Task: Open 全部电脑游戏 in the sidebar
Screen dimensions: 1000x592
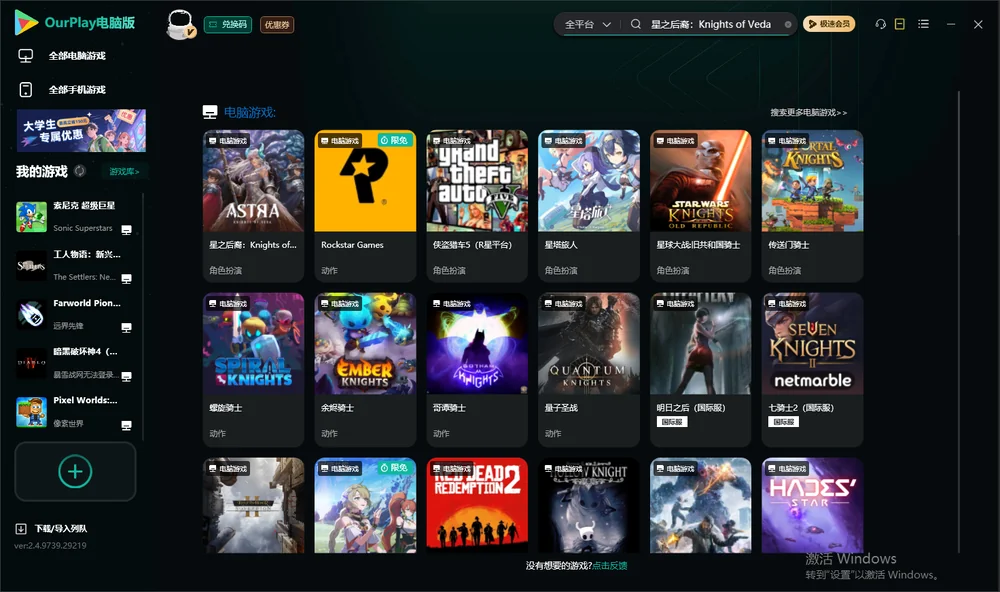Action: tap(77, 56)
